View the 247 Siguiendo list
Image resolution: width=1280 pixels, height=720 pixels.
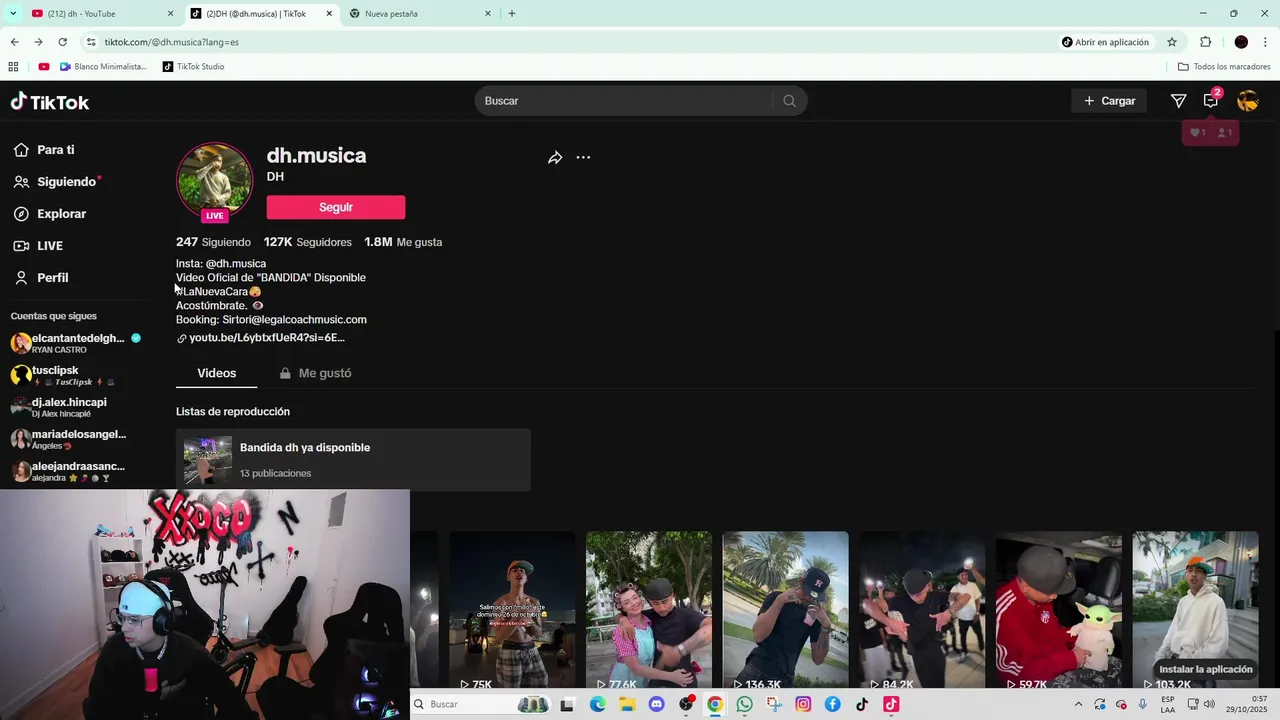[x=213, y=242]
